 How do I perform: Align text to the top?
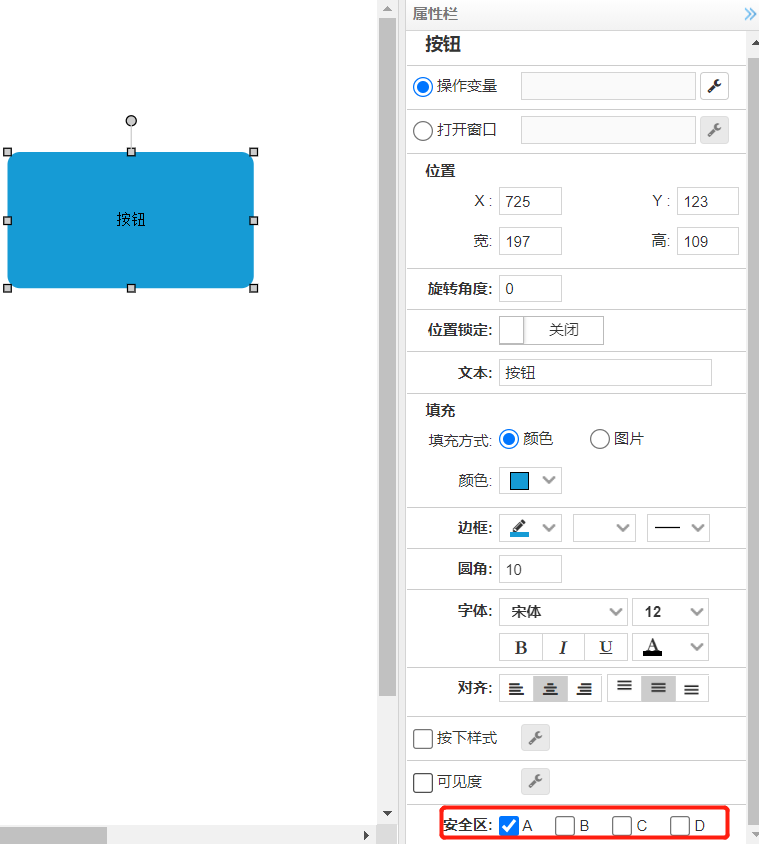(624, 688)
